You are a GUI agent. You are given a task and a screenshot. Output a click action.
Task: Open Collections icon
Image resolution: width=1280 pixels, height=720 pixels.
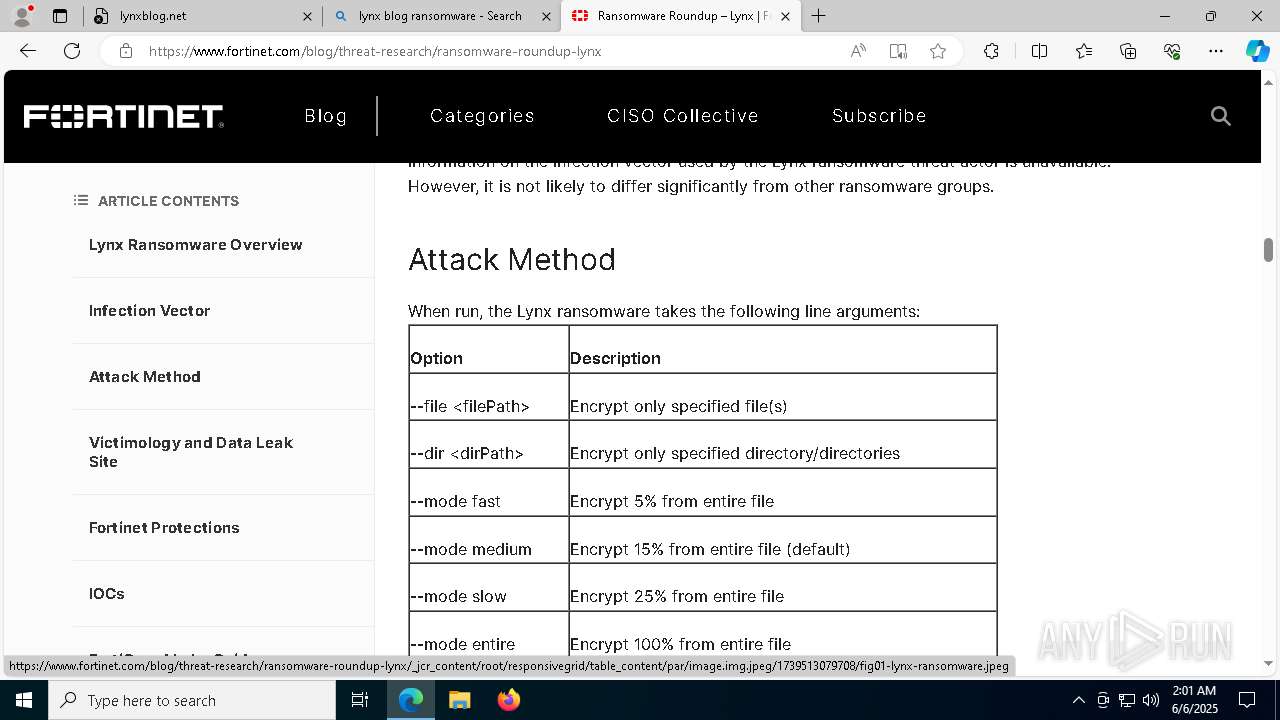coord(1128,51)
